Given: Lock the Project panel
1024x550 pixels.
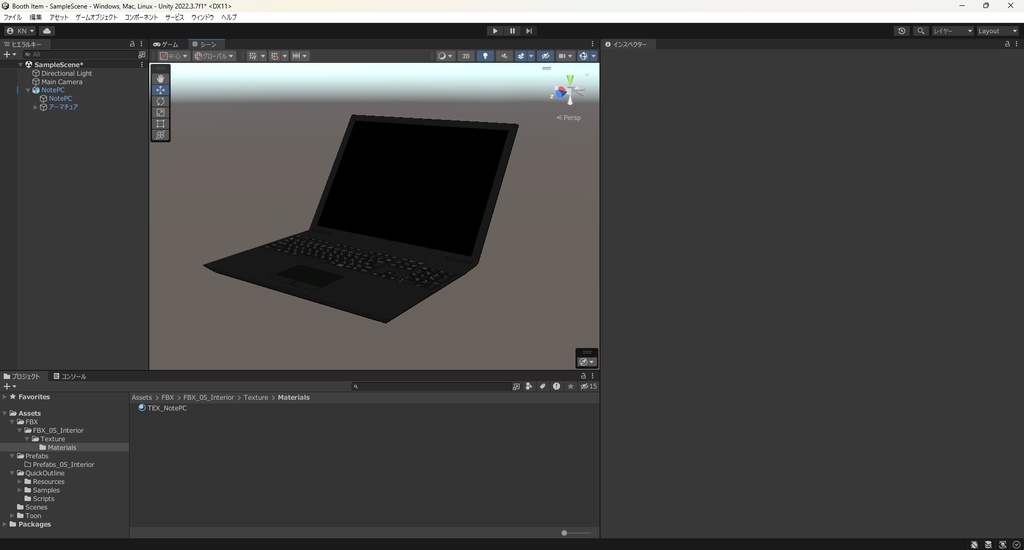Looking at the screenshot, I should [583, 376].
